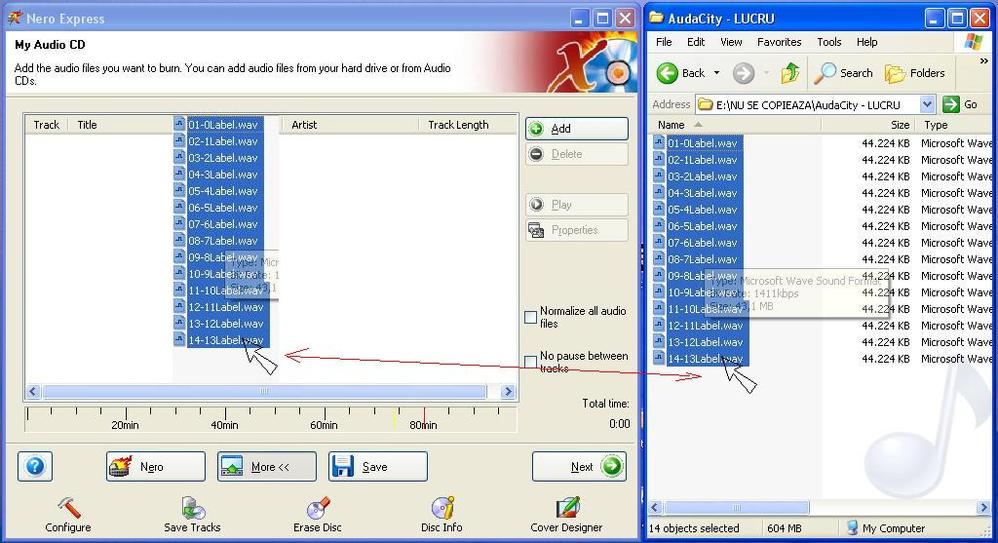Click the 80min marker on capacity ruler
998x543 pixels.
point(424,425)
